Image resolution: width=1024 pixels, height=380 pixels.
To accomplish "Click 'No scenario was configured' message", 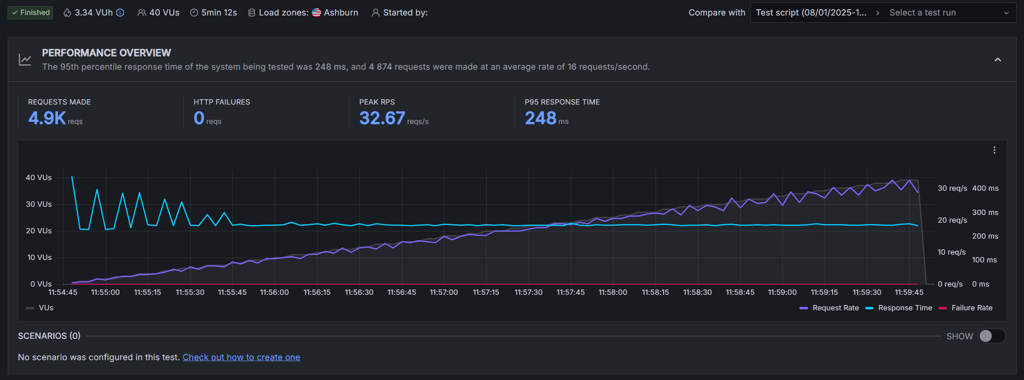I will click(99, 357).
